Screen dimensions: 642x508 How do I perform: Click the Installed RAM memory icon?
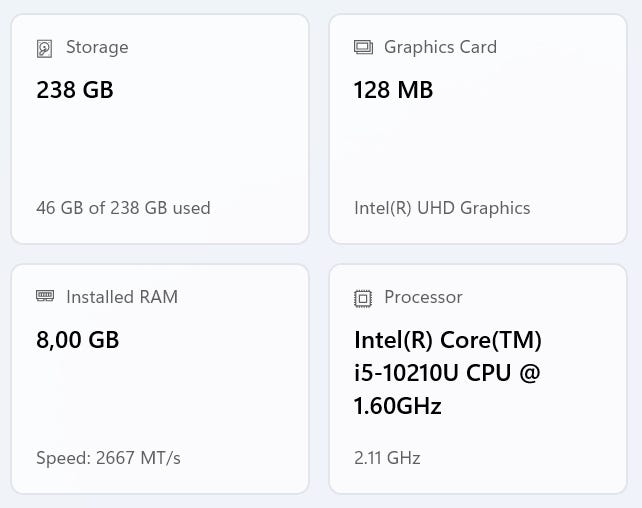point(44,296)
